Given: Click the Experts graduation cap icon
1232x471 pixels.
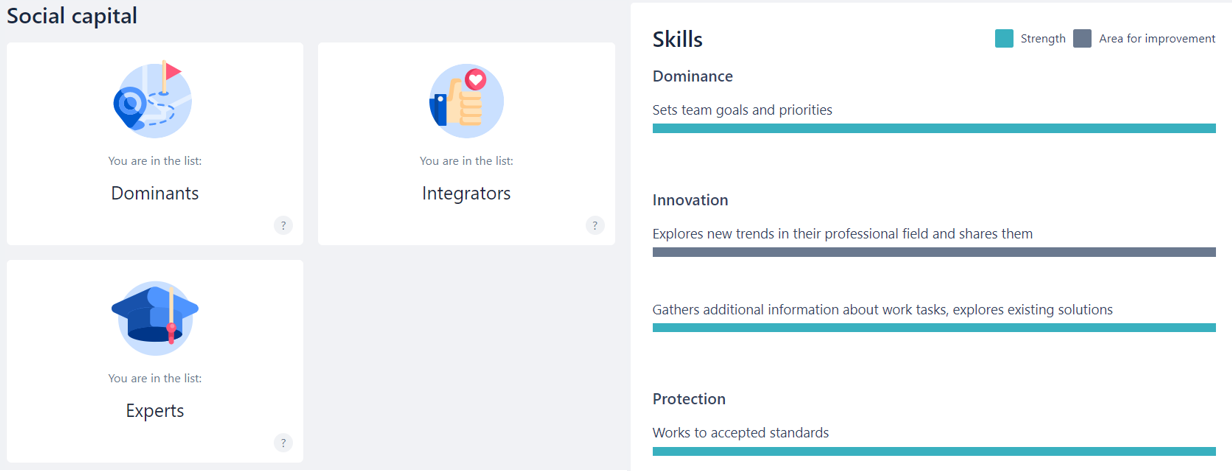Looking at the screenshot, I should (x=155, y=317).
